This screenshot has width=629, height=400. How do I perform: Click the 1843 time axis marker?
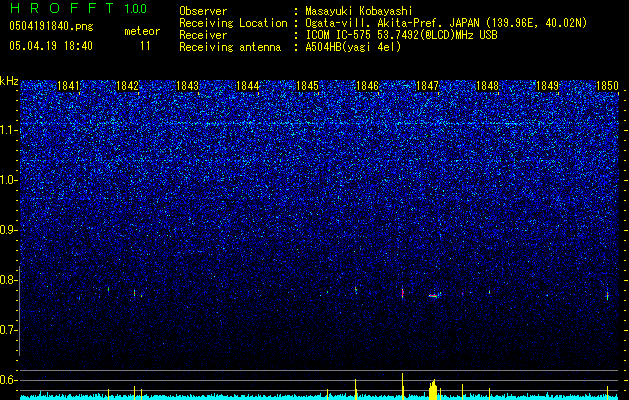pyautogui.click(x=187, y=86)
